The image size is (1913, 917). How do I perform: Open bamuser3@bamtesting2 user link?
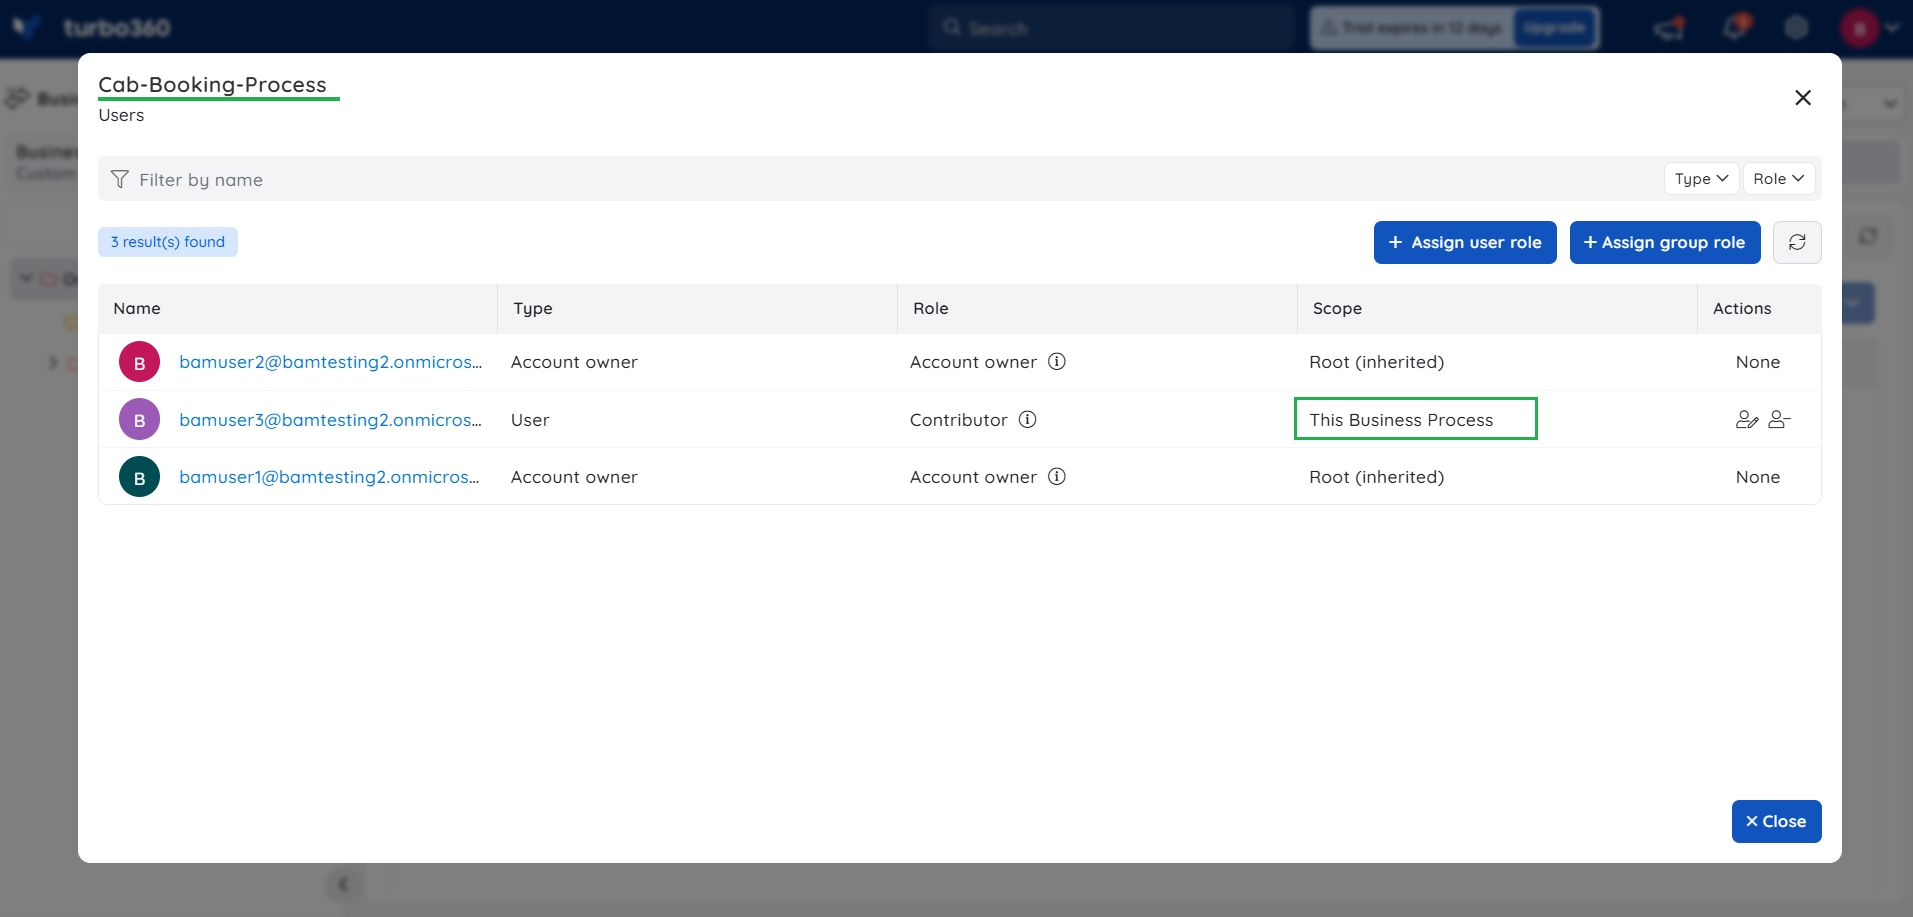click(330, 420)
